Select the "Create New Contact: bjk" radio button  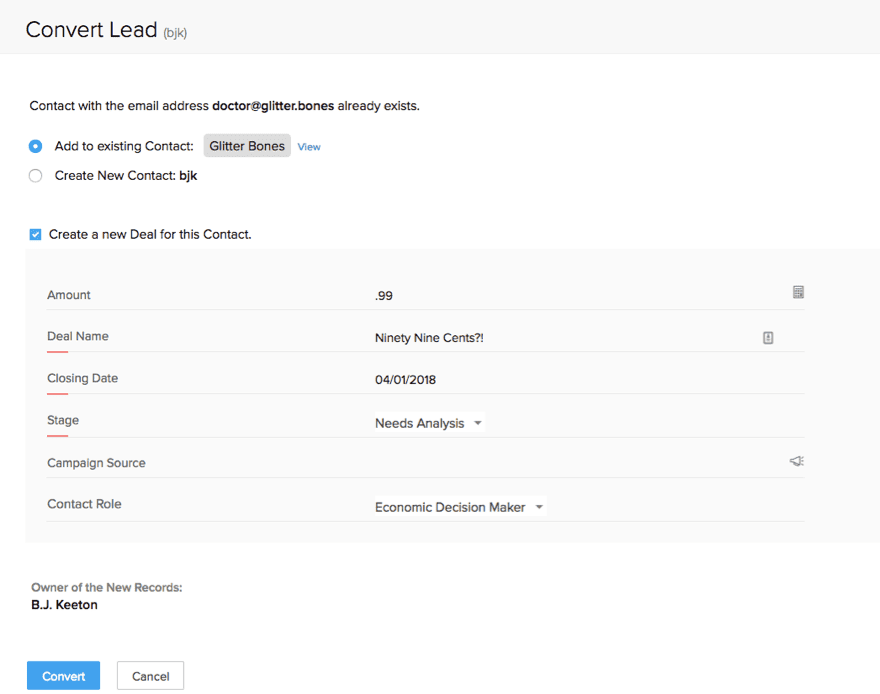[x=35, y=175]
